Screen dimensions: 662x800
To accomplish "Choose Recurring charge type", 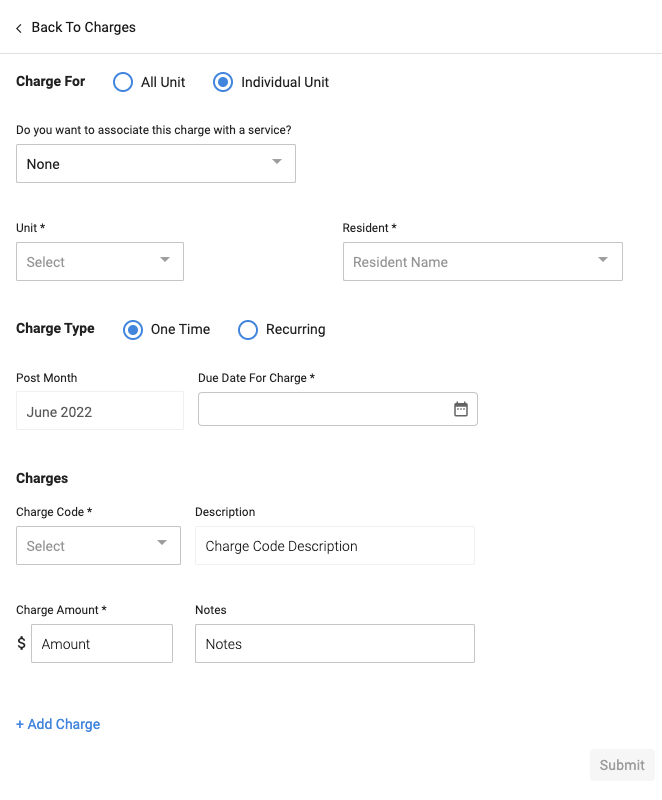I will coord(248,329).
